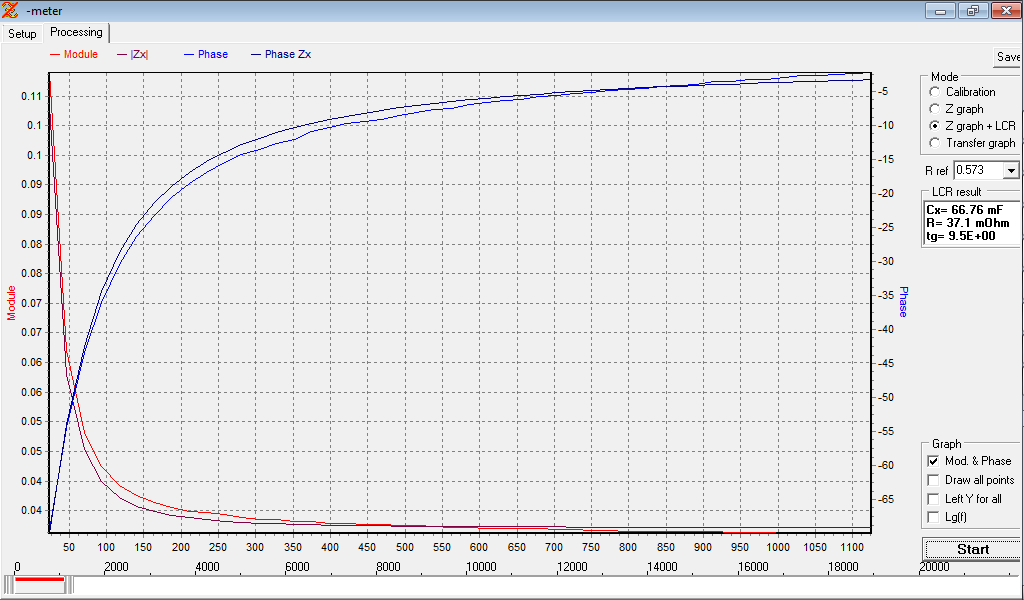Click the Phase Zx legend entry
This screenshot has height=600, width=1024.
pos(281,54)
